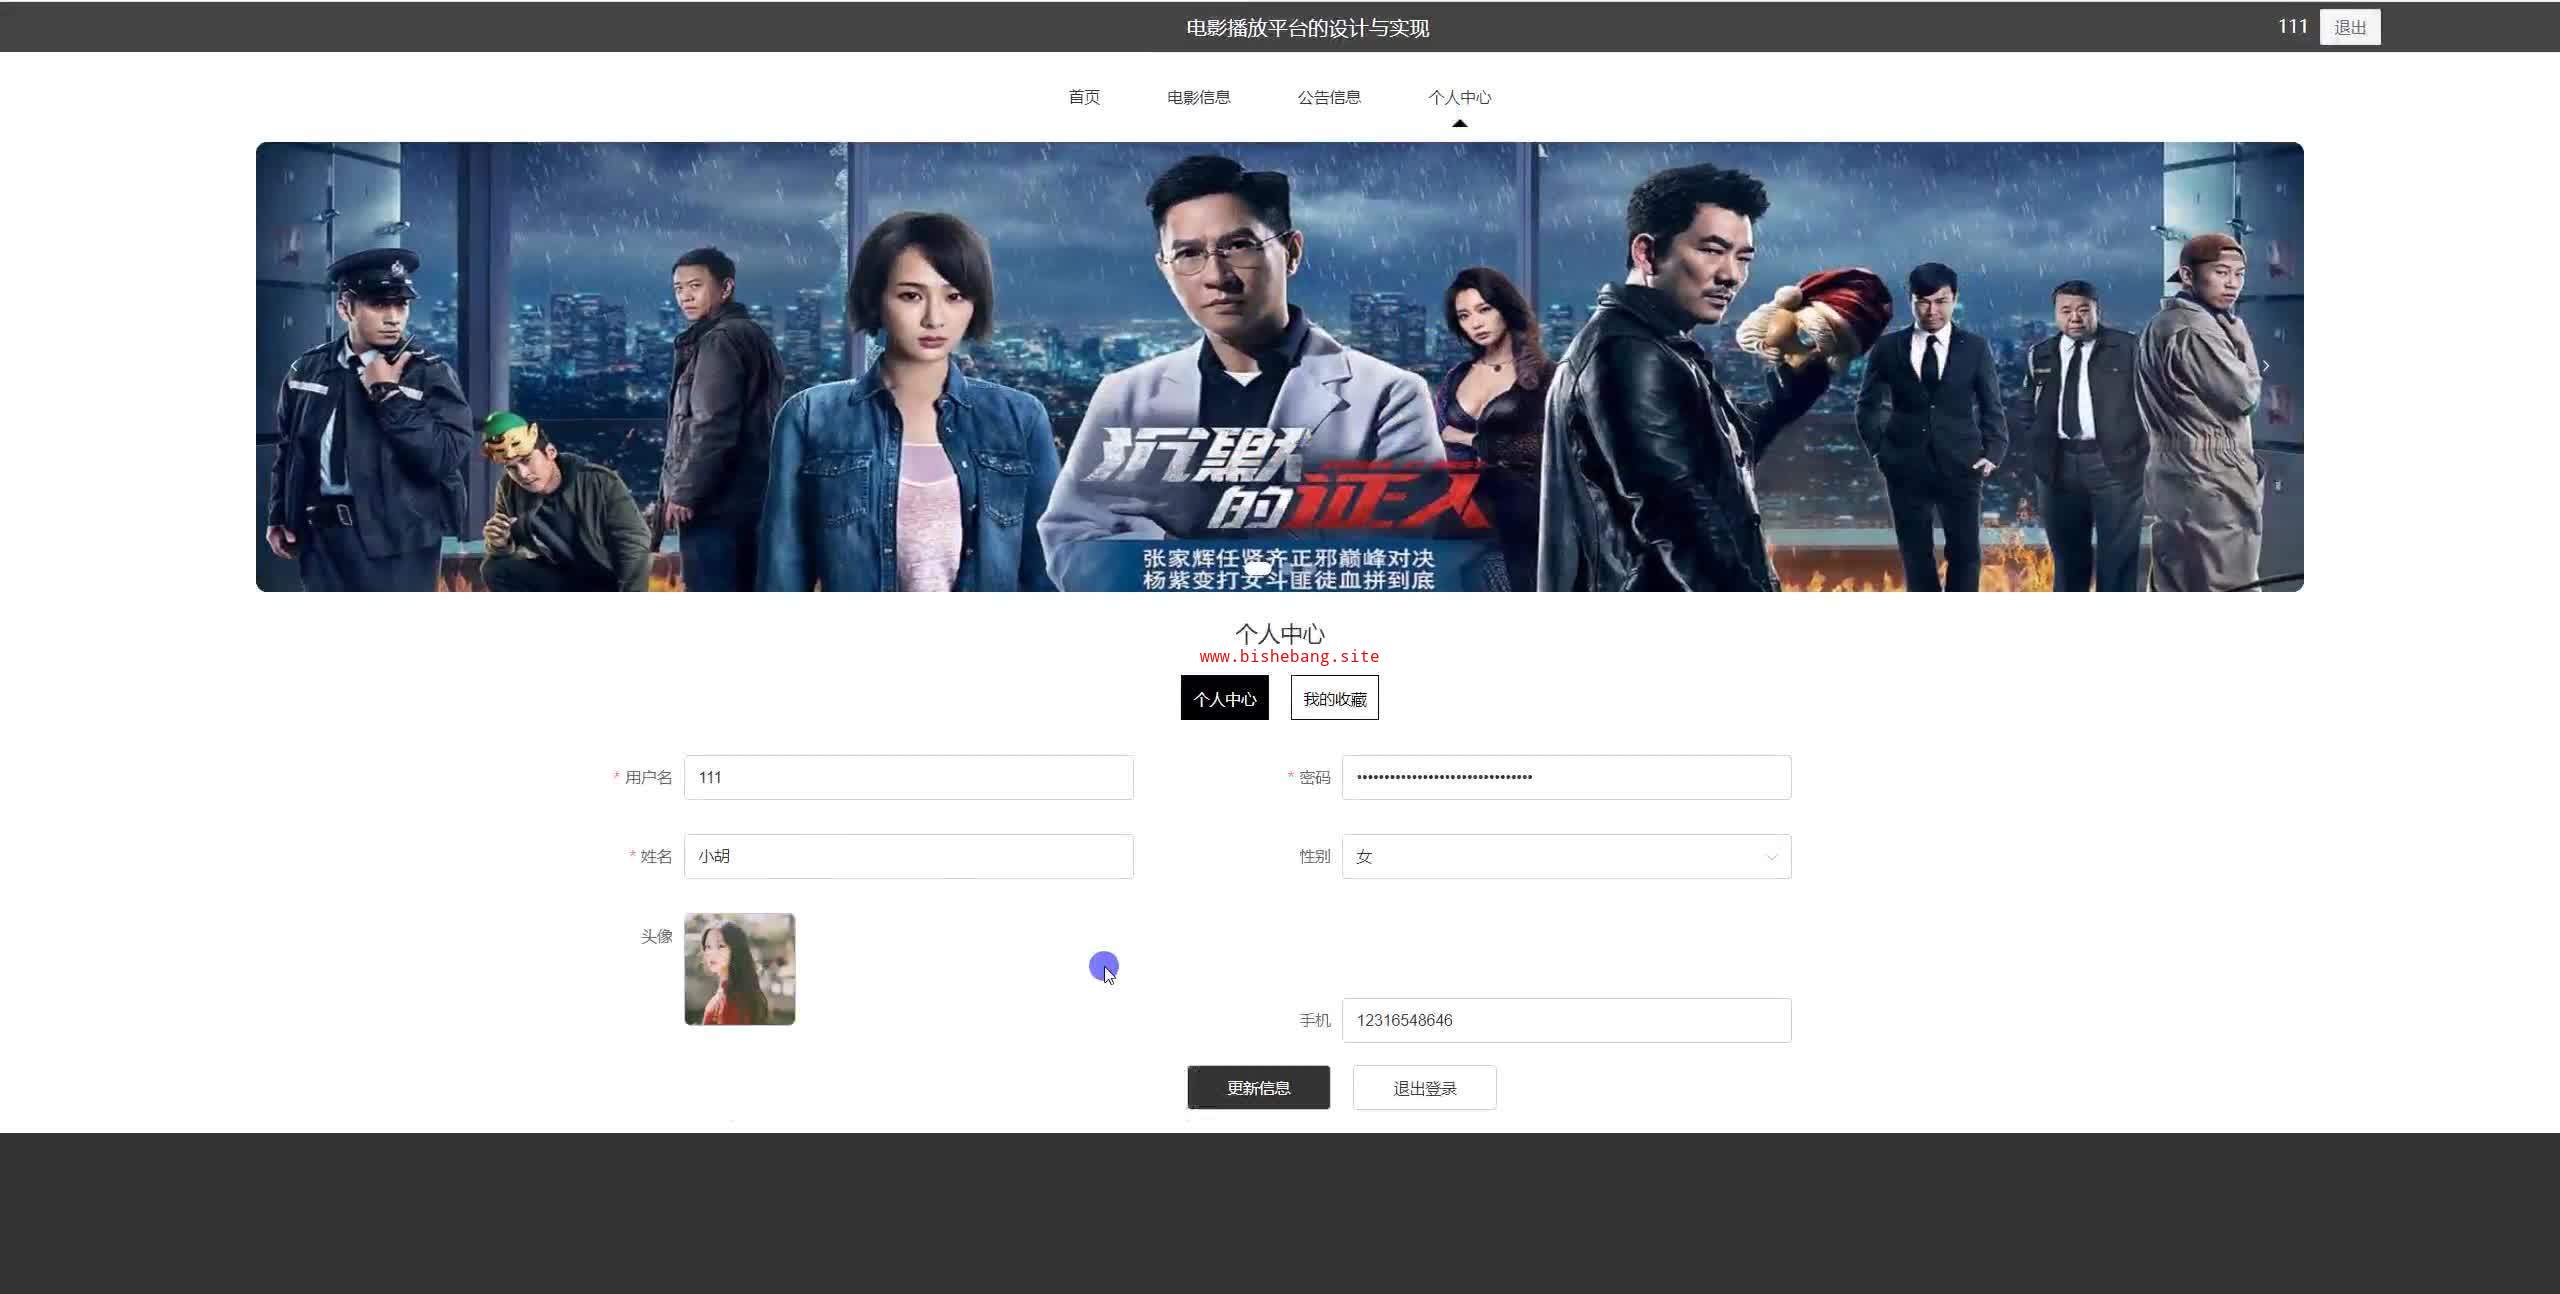2560x1294 pixels.
Task: Select the black 个人中心 tab button
Action: (x=1224, y=698)
